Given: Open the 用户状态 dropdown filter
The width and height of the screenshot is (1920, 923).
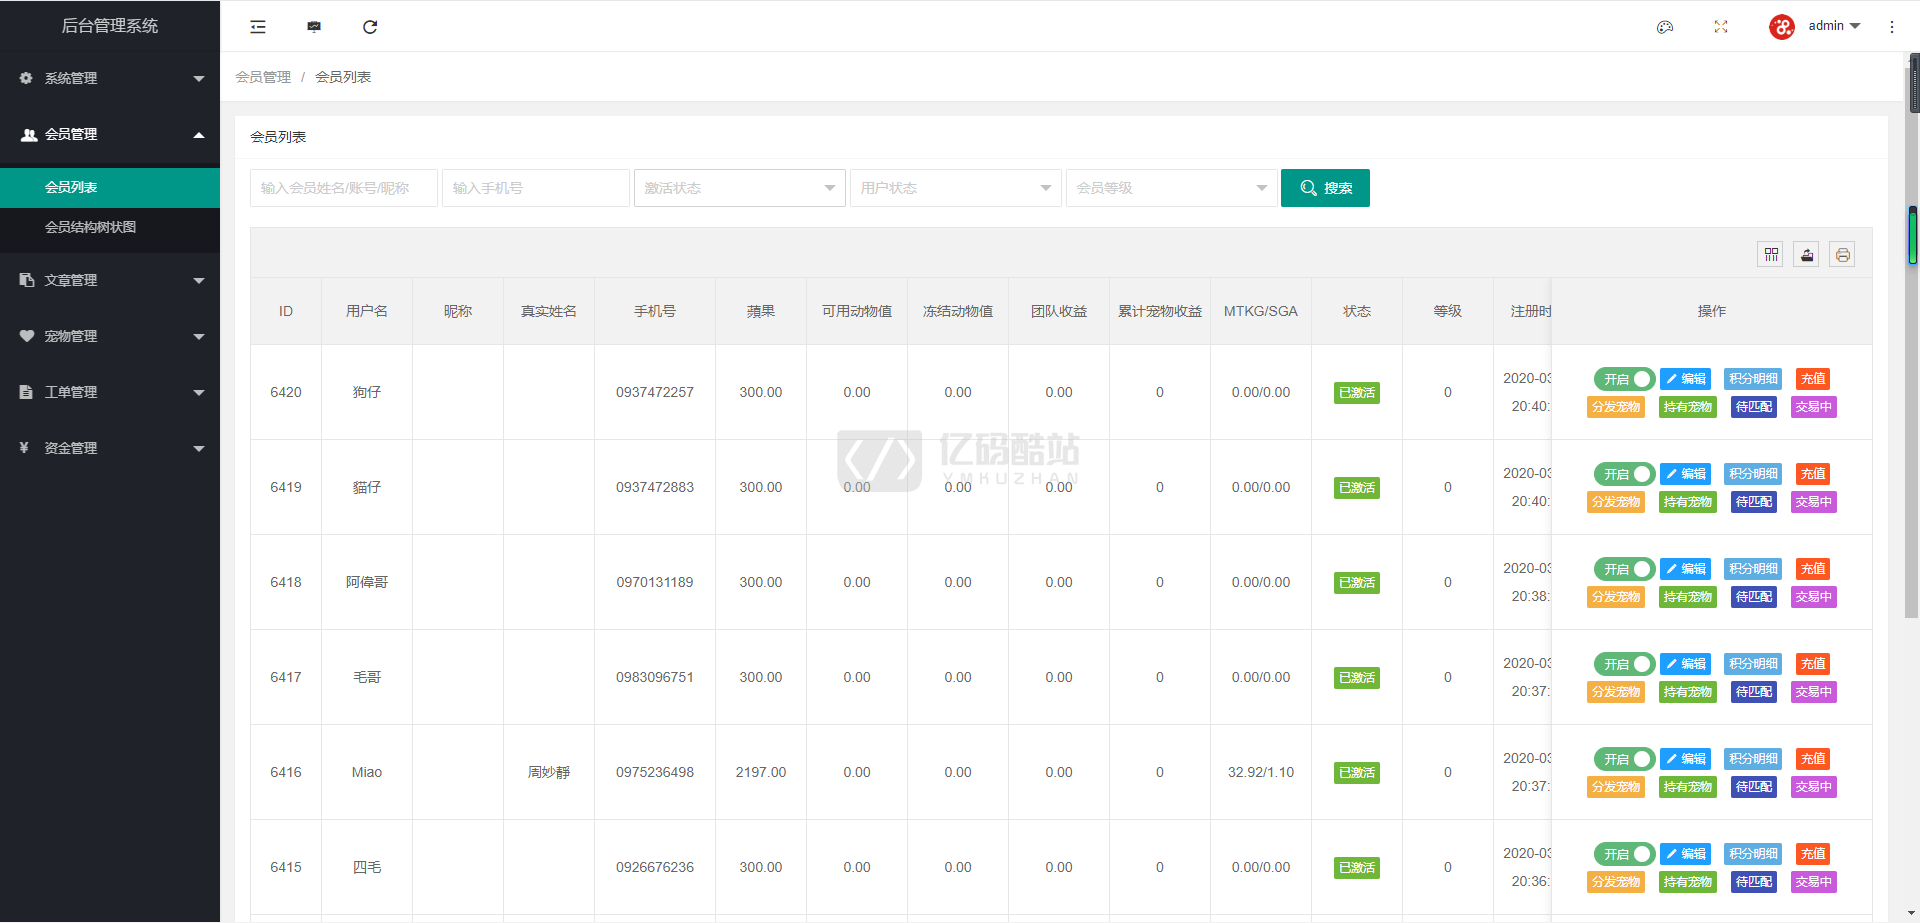Looking at the screenshot, I should click(x=956, y=188).
